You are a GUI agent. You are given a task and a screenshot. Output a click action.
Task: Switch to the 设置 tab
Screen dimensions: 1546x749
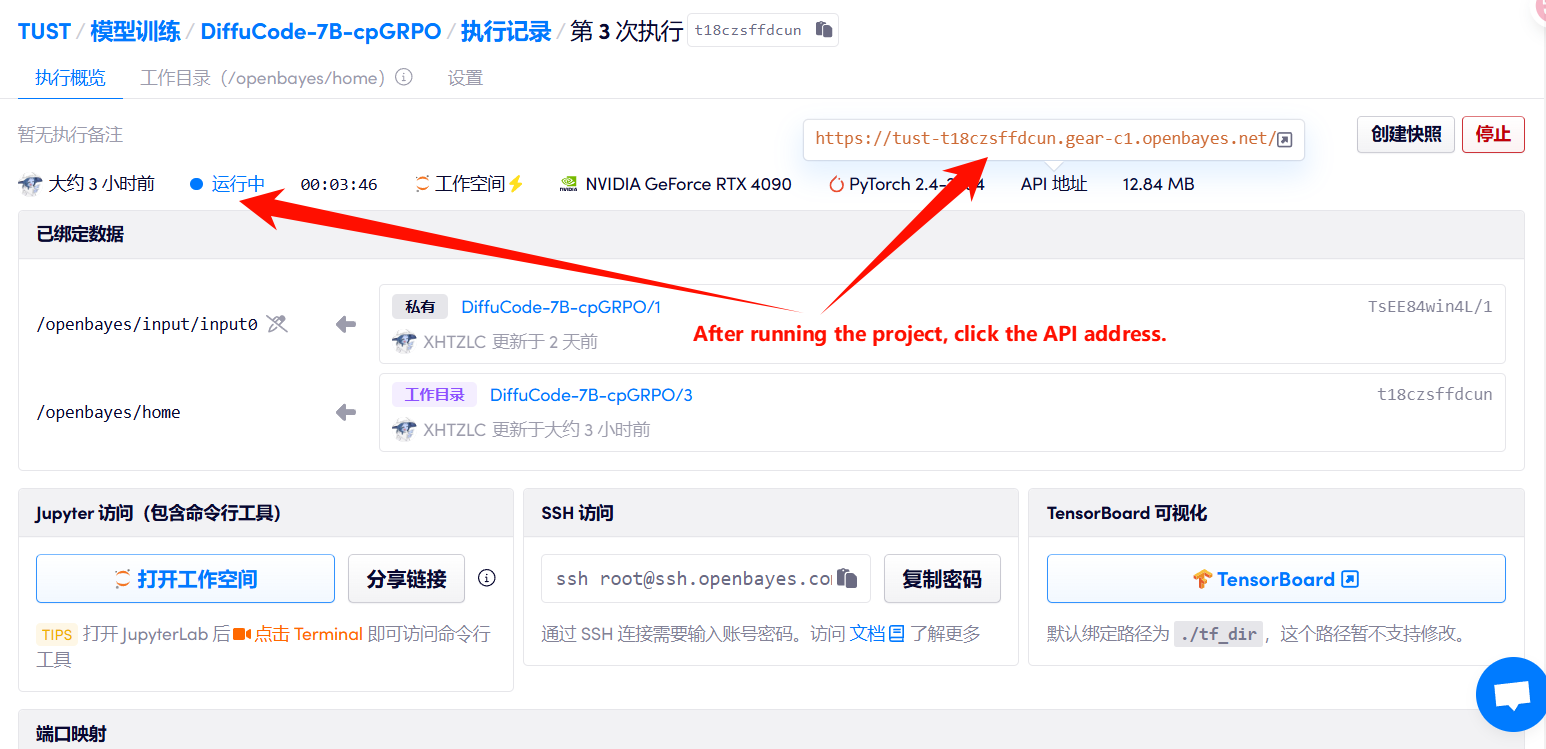click(x=465, y=78)
